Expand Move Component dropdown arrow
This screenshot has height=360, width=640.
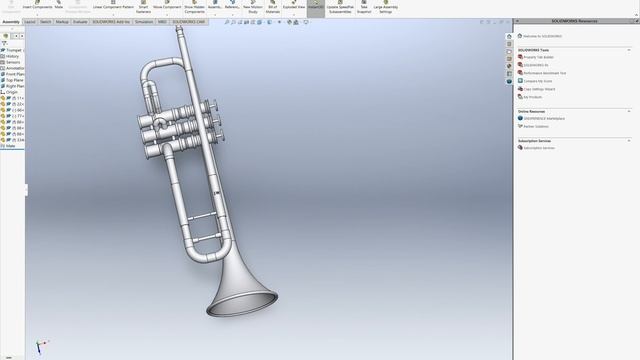pos(167,15)
